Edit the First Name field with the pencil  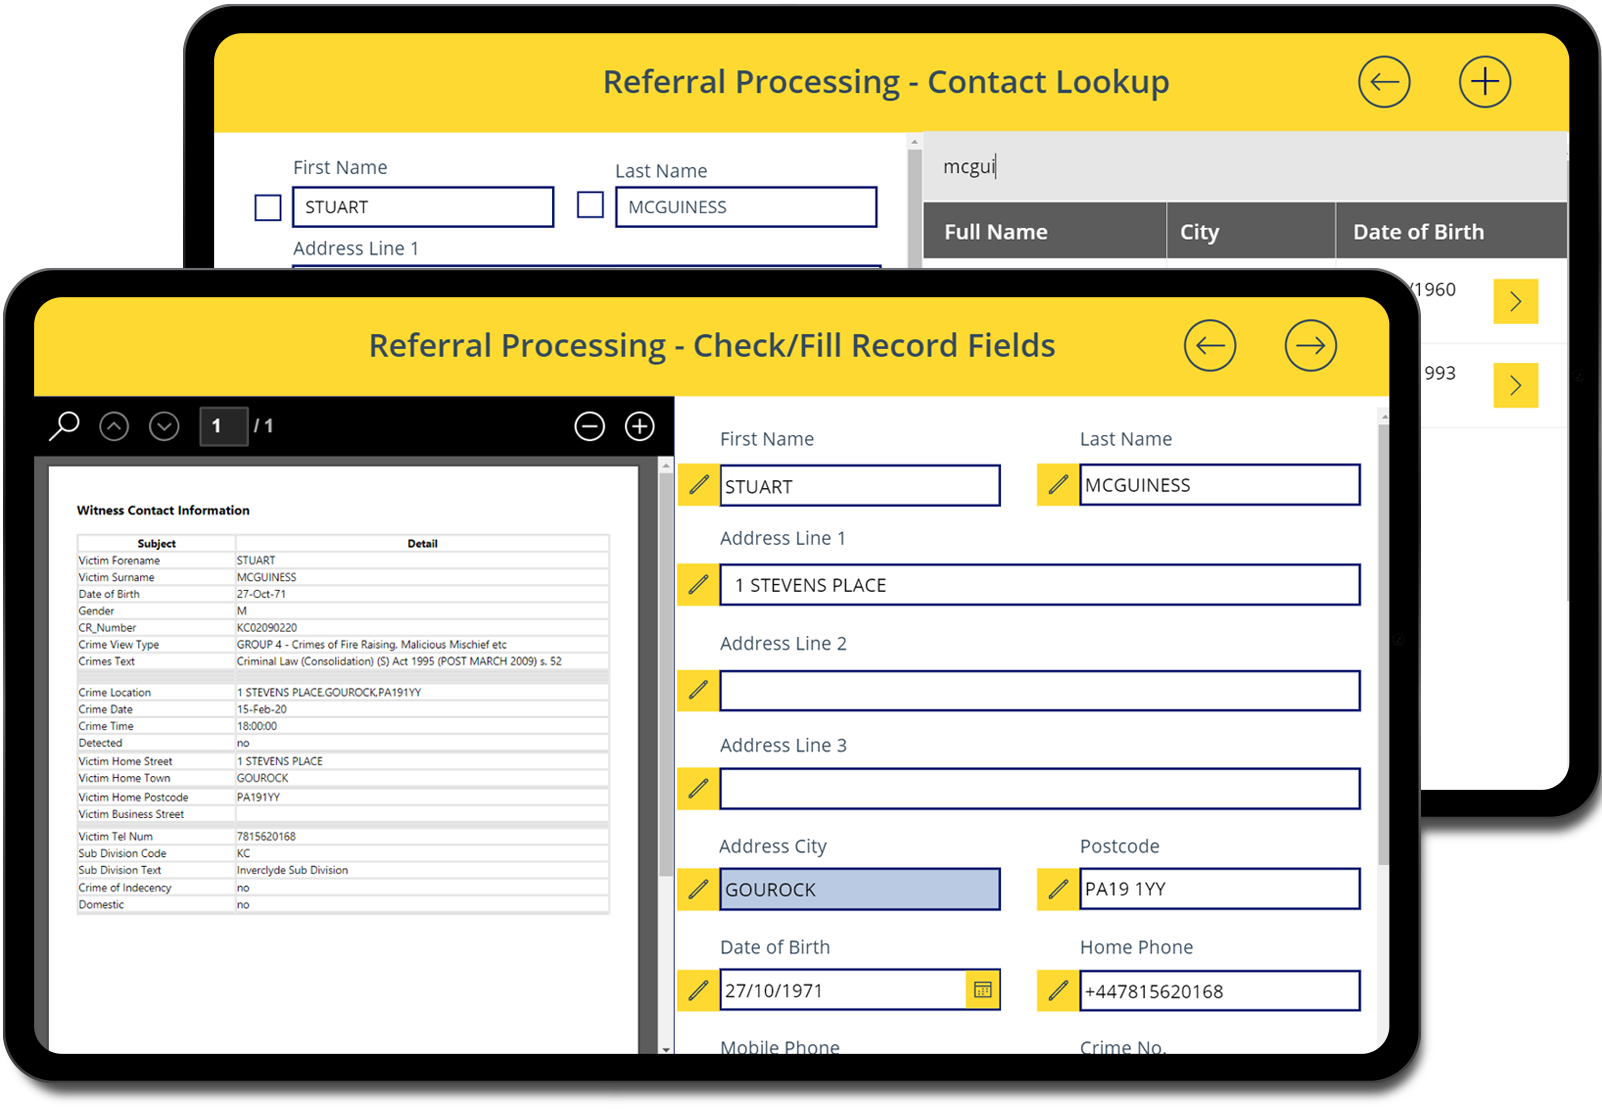coord(698,485)
